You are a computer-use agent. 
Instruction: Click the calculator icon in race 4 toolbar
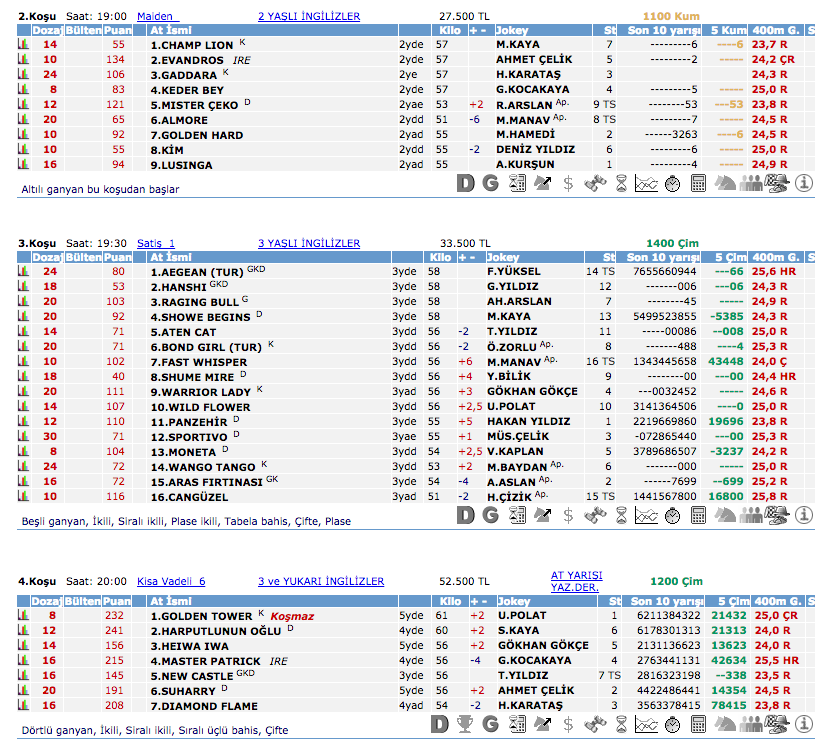click(x=699, y=724)
